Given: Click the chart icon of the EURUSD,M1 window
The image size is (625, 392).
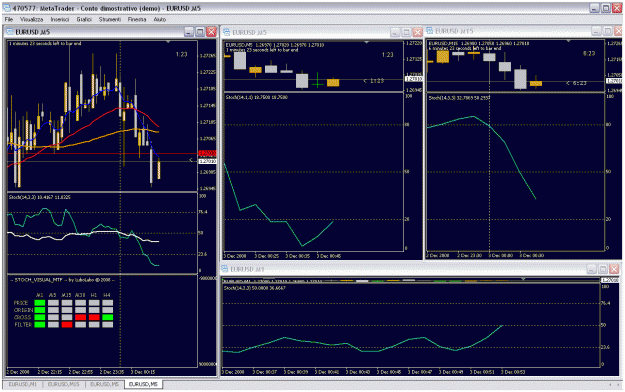Looking at the screenshot, I should click(x=225, y=269).
